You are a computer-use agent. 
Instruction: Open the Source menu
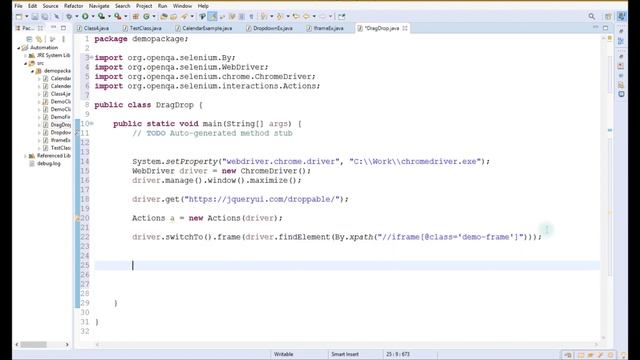point(51,6)
